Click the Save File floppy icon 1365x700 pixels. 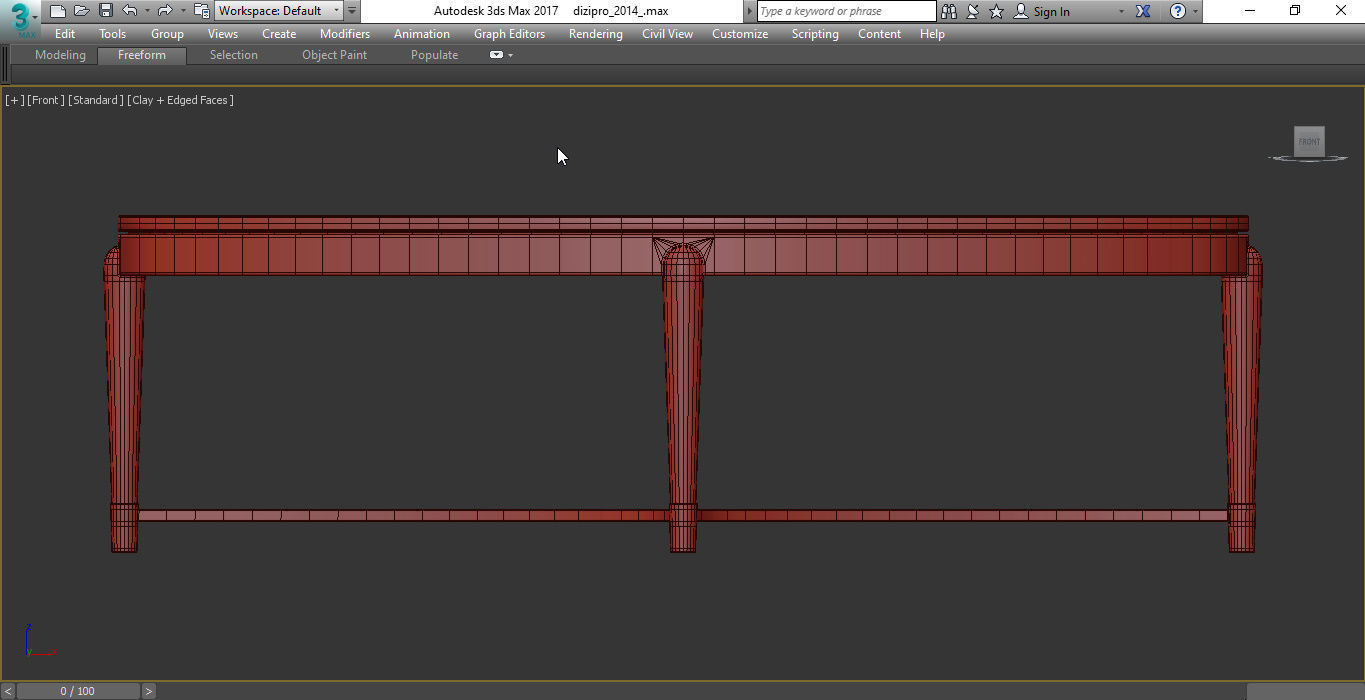[105, 11]
